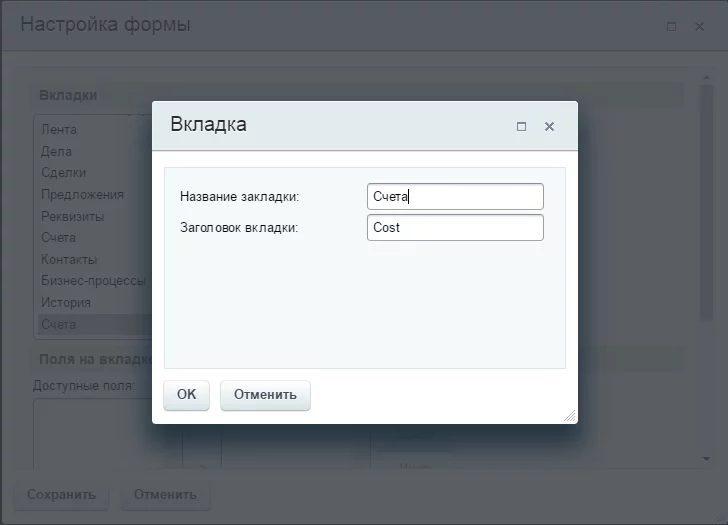Maximize the Вкладка dialog

[521, 127]
